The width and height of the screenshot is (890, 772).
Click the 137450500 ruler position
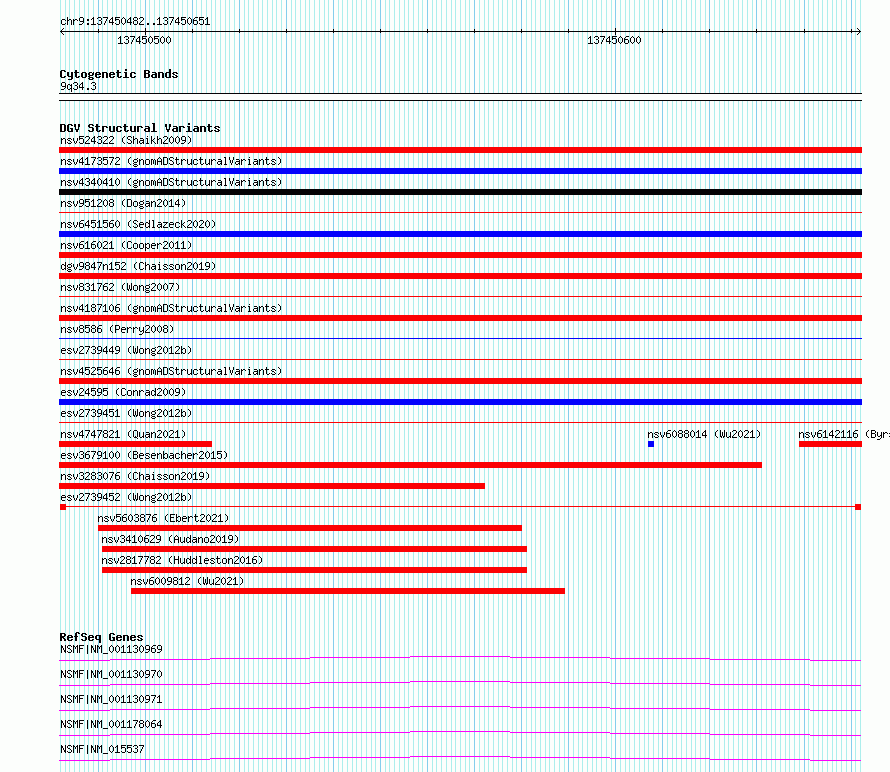coord(144,40)
